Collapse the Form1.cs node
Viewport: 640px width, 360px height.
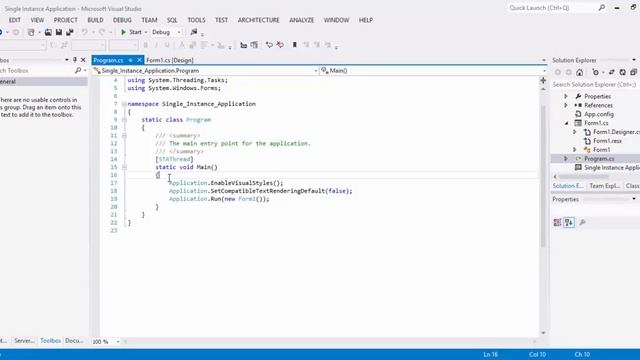[566, 123]
